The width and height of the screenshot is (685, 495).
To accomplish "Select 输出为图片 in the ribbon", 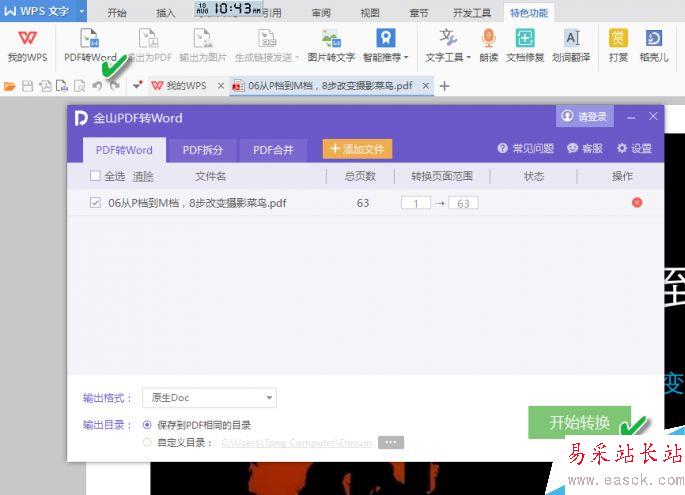I will pos(203,45).
